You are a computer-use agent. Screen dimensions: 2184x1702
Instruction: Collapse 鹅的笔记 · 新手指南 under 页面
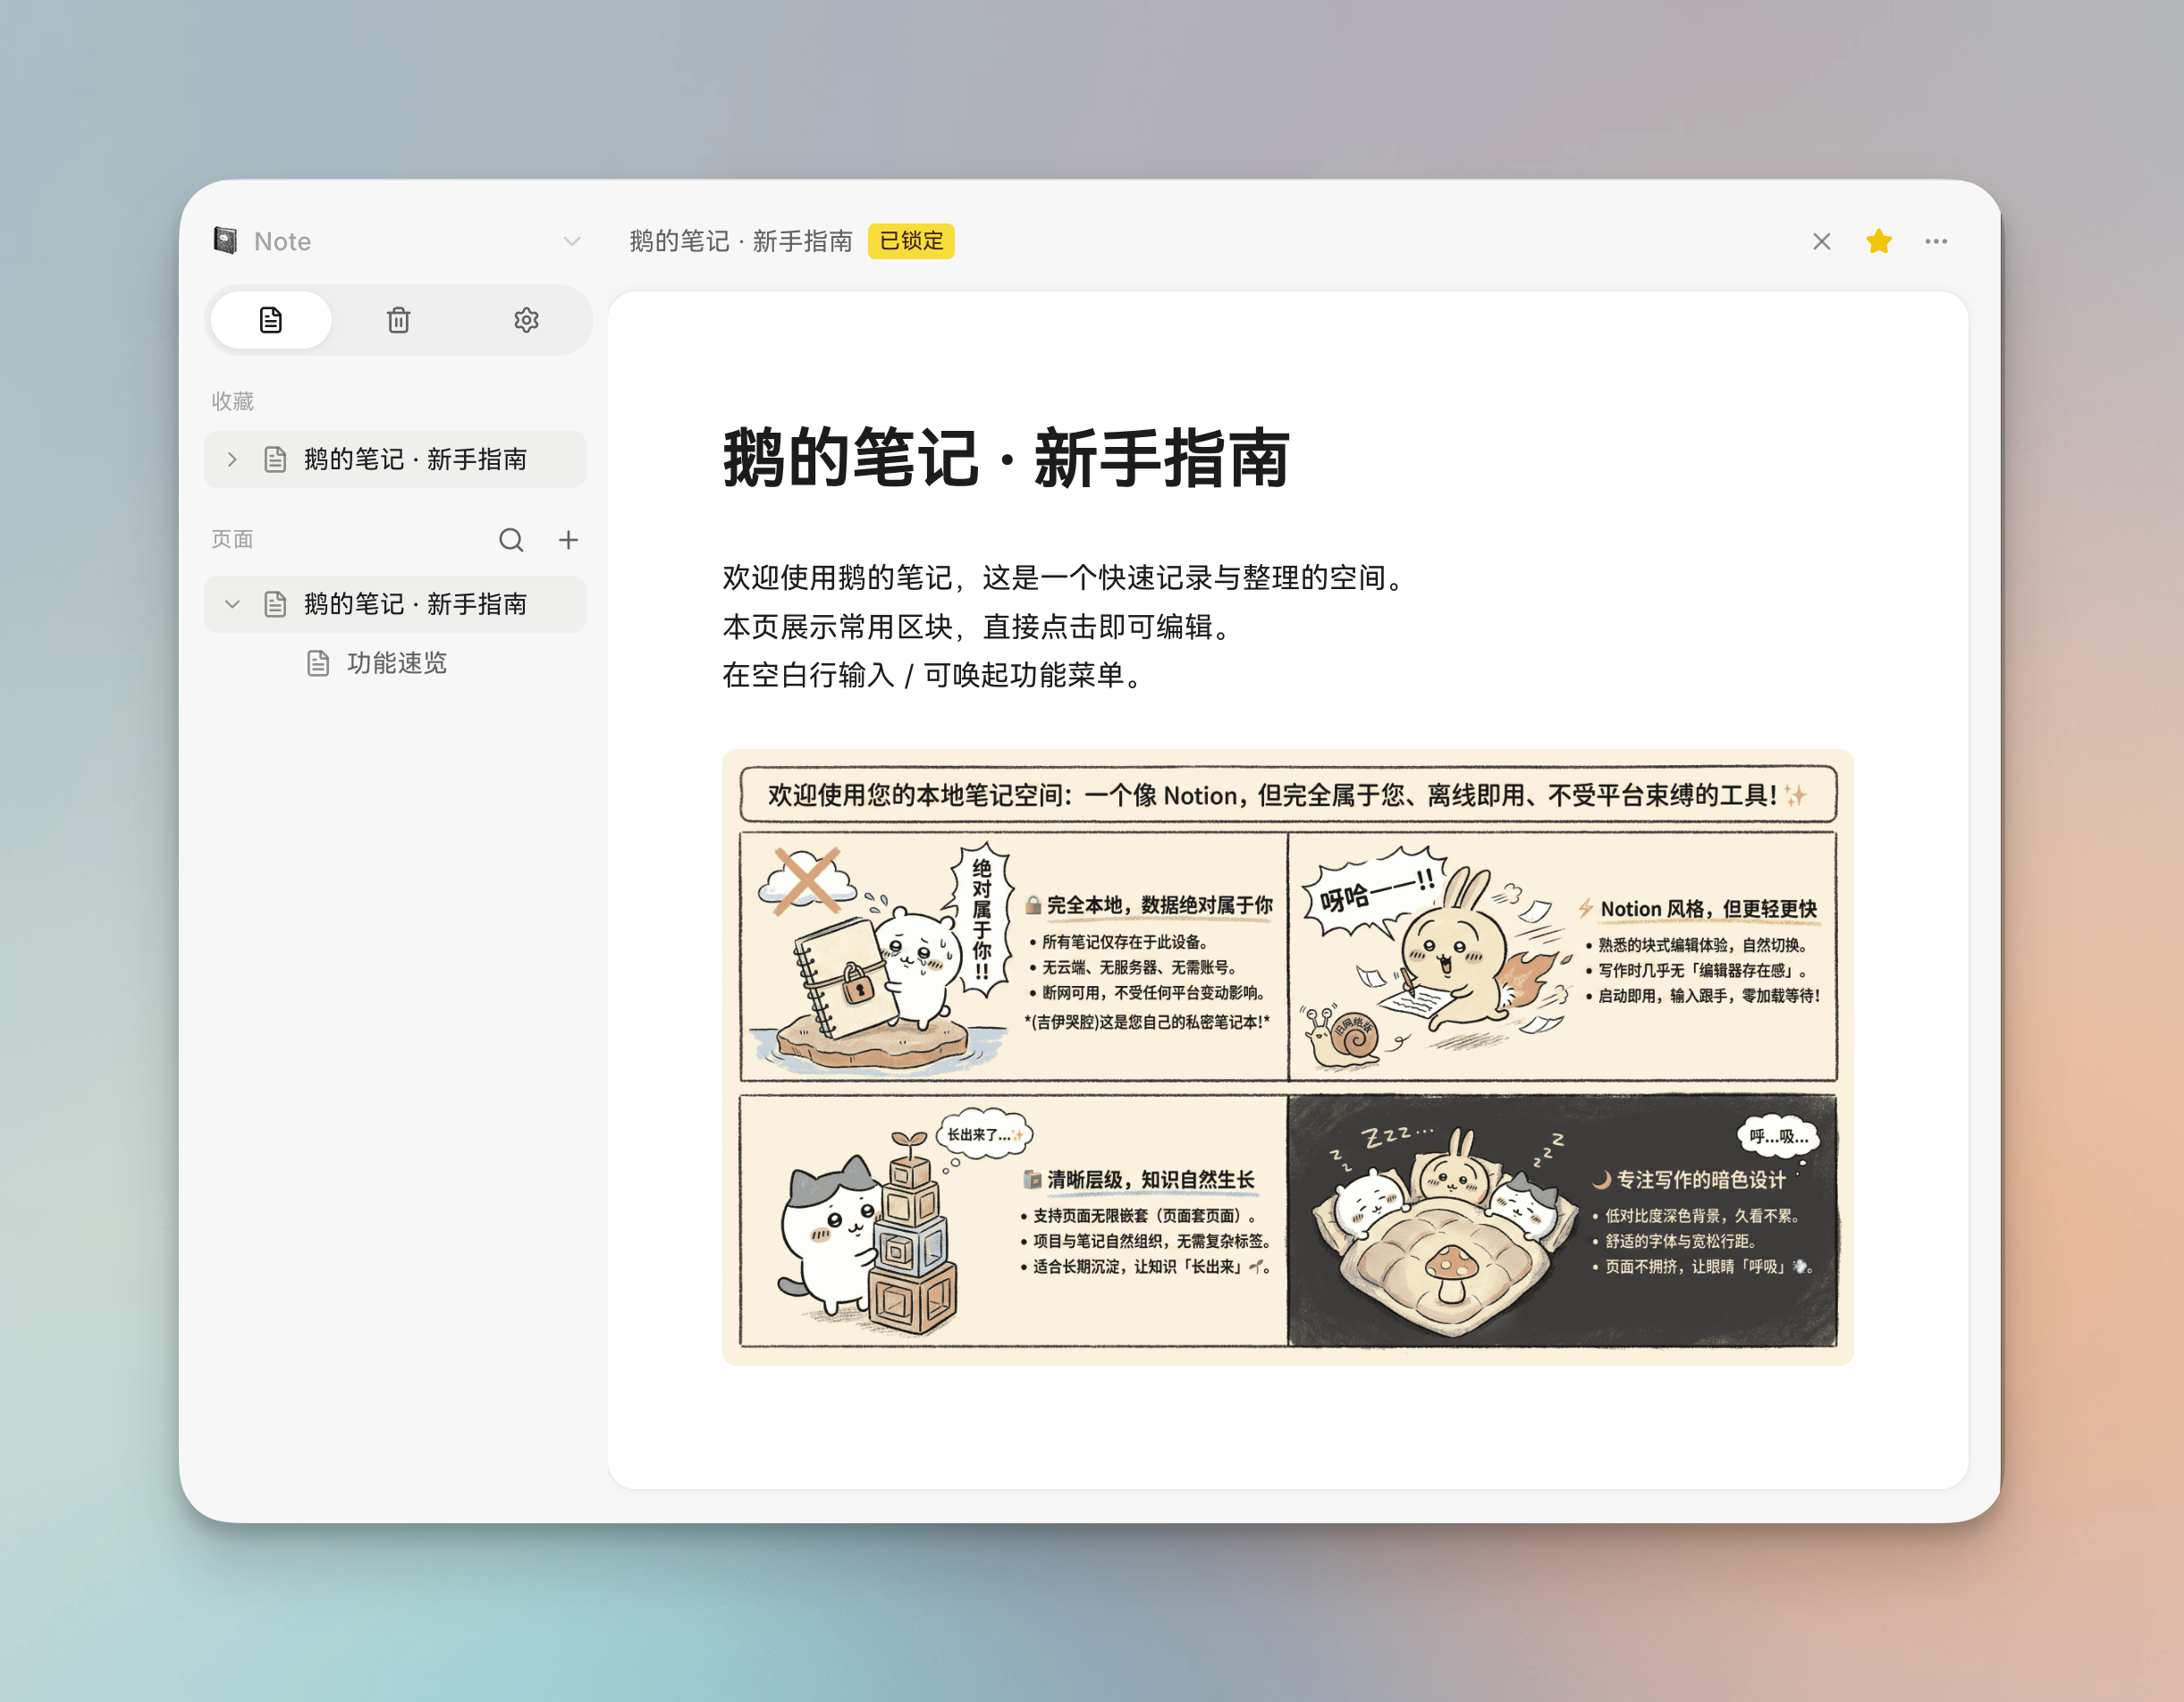[232, 604]
